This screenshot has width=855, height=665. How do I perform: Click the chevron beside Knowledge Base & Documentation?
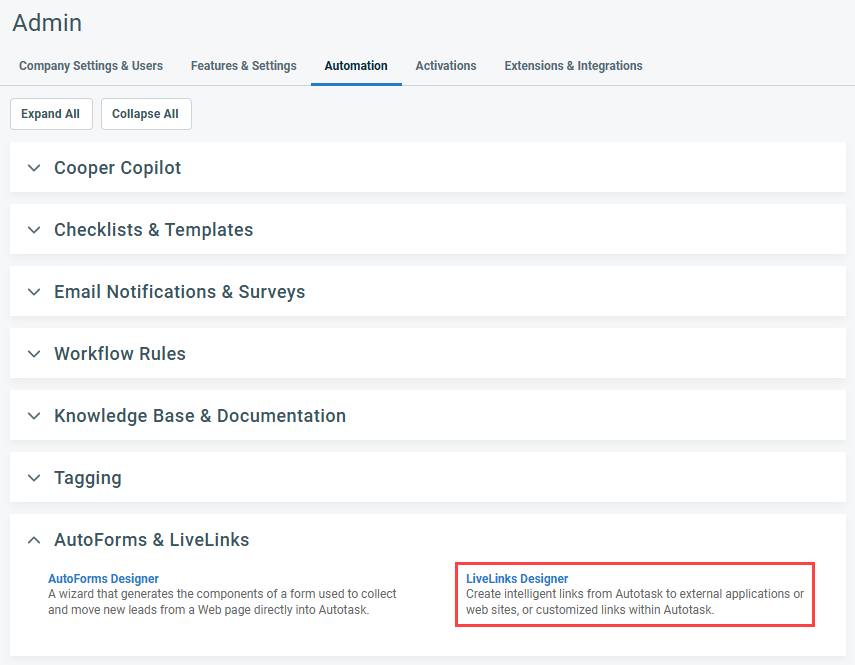[34, 416]
